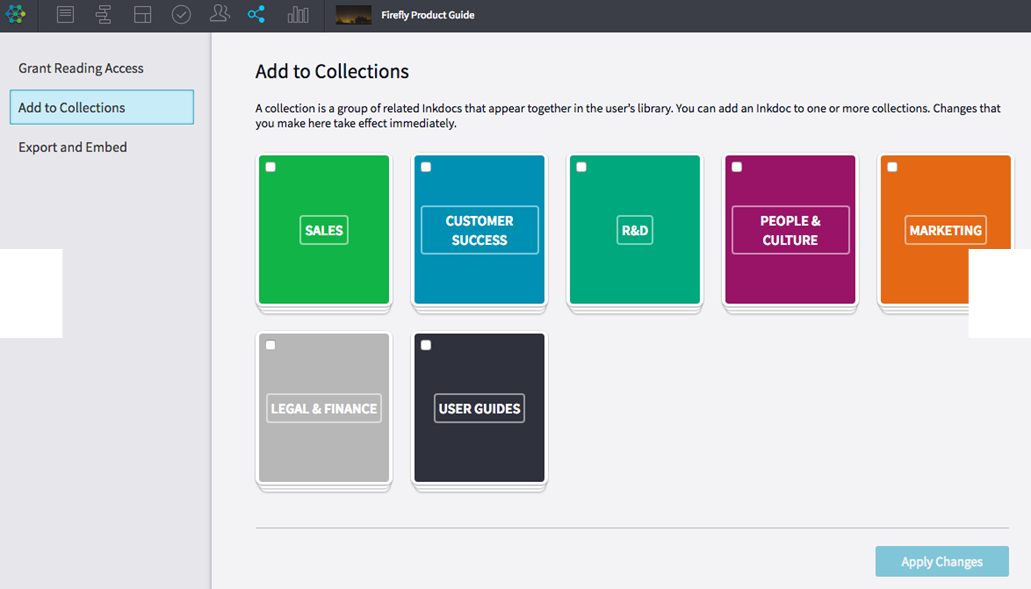Click the Inkit logo icon in top bar

(x=16, y=15)
